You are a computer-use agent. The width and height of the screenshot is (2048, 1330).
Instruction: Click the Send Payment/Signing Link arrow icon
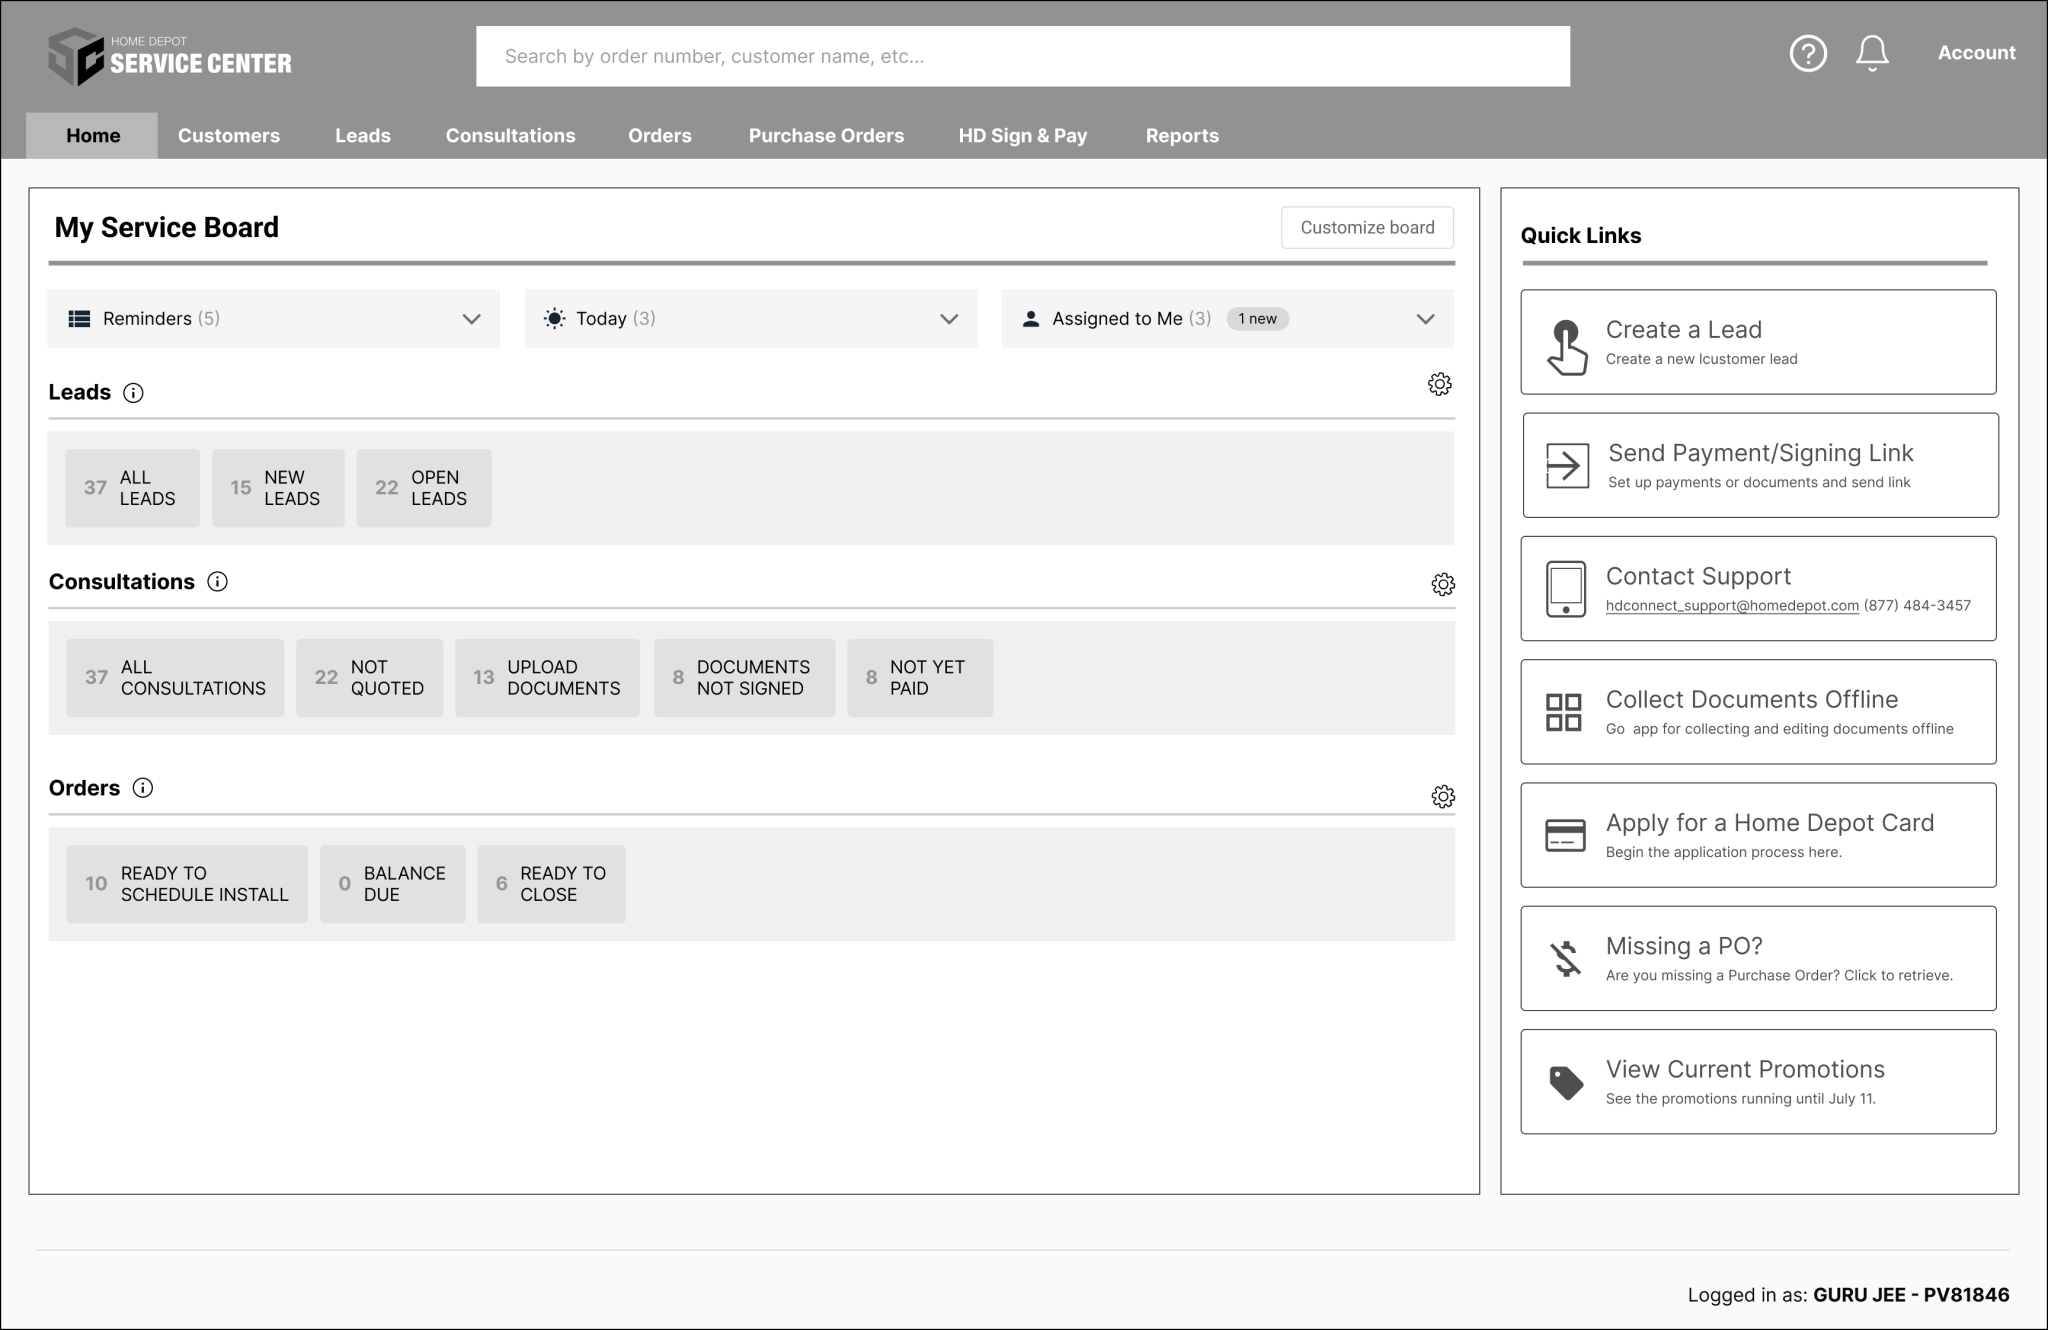[x=1567, y=466]
